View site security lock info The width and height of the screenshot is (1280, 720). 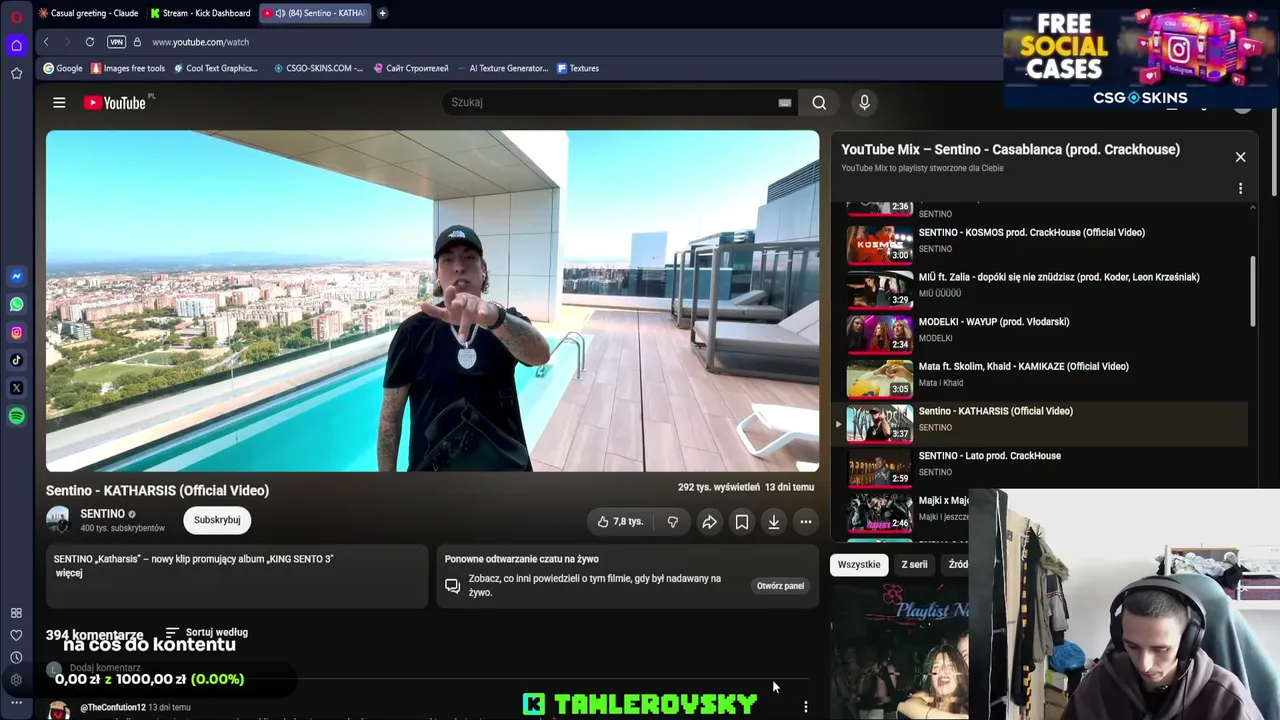(x=137, y=42)
